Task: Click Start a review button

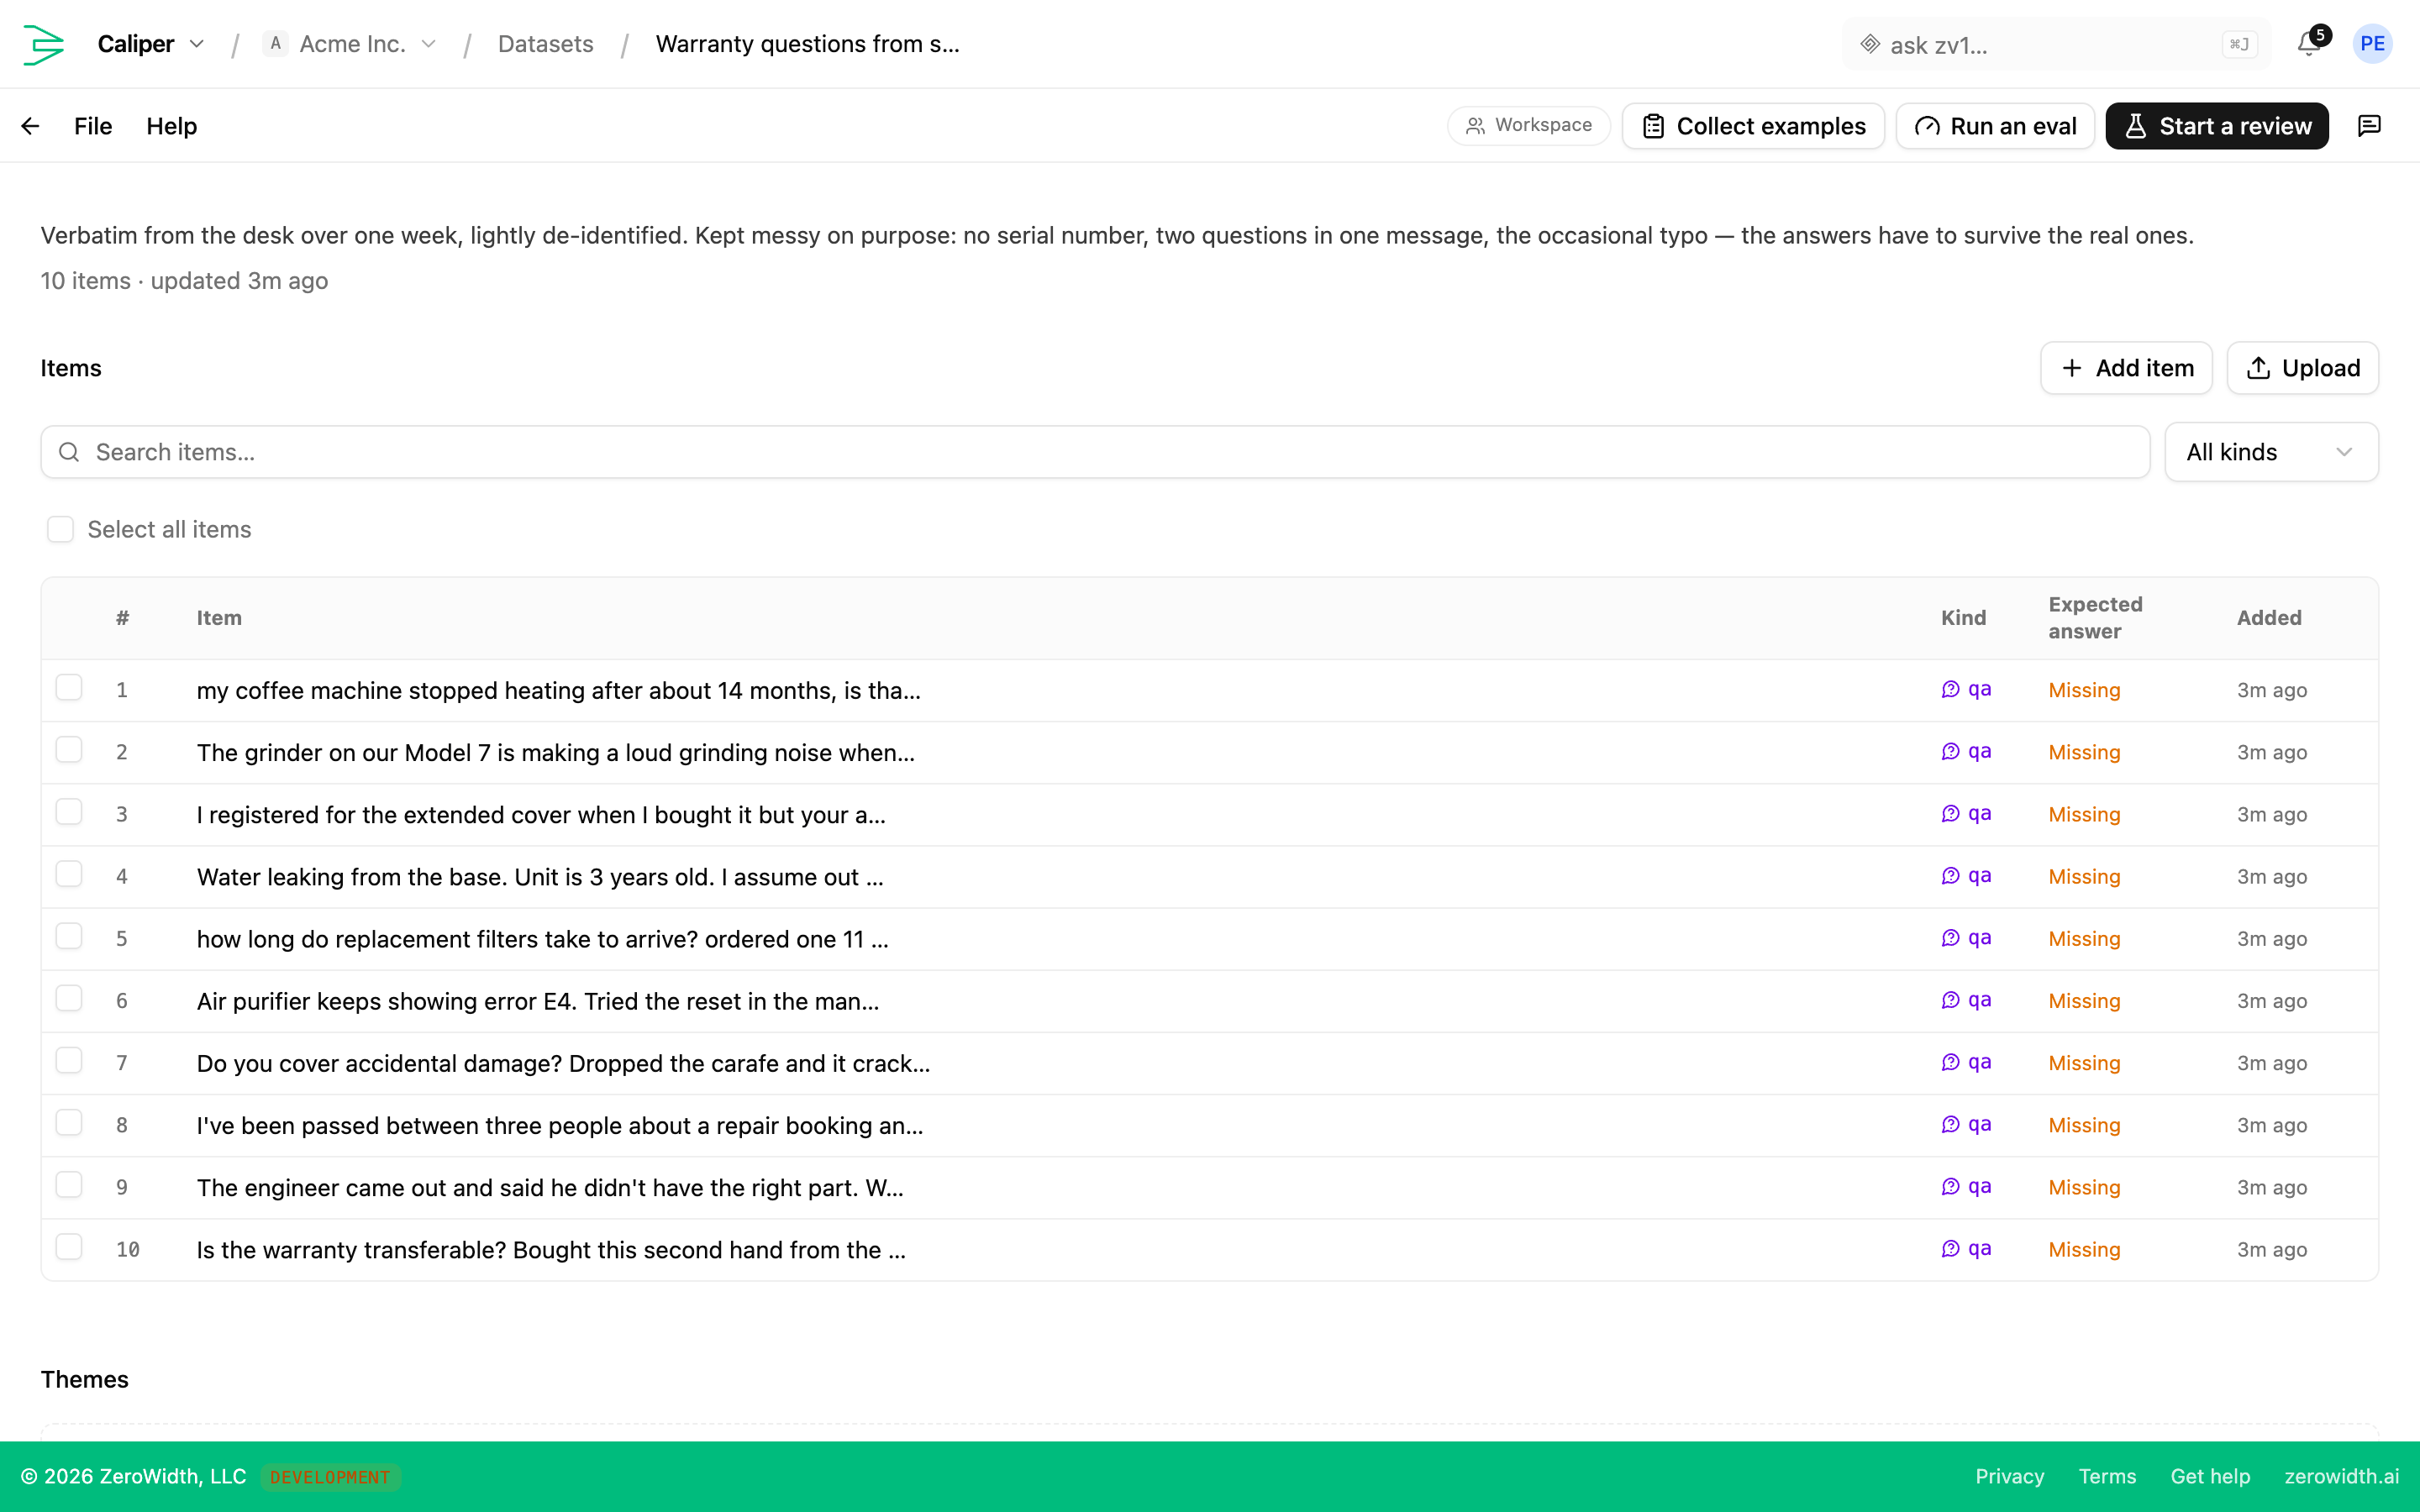Action: (2217, 126)
